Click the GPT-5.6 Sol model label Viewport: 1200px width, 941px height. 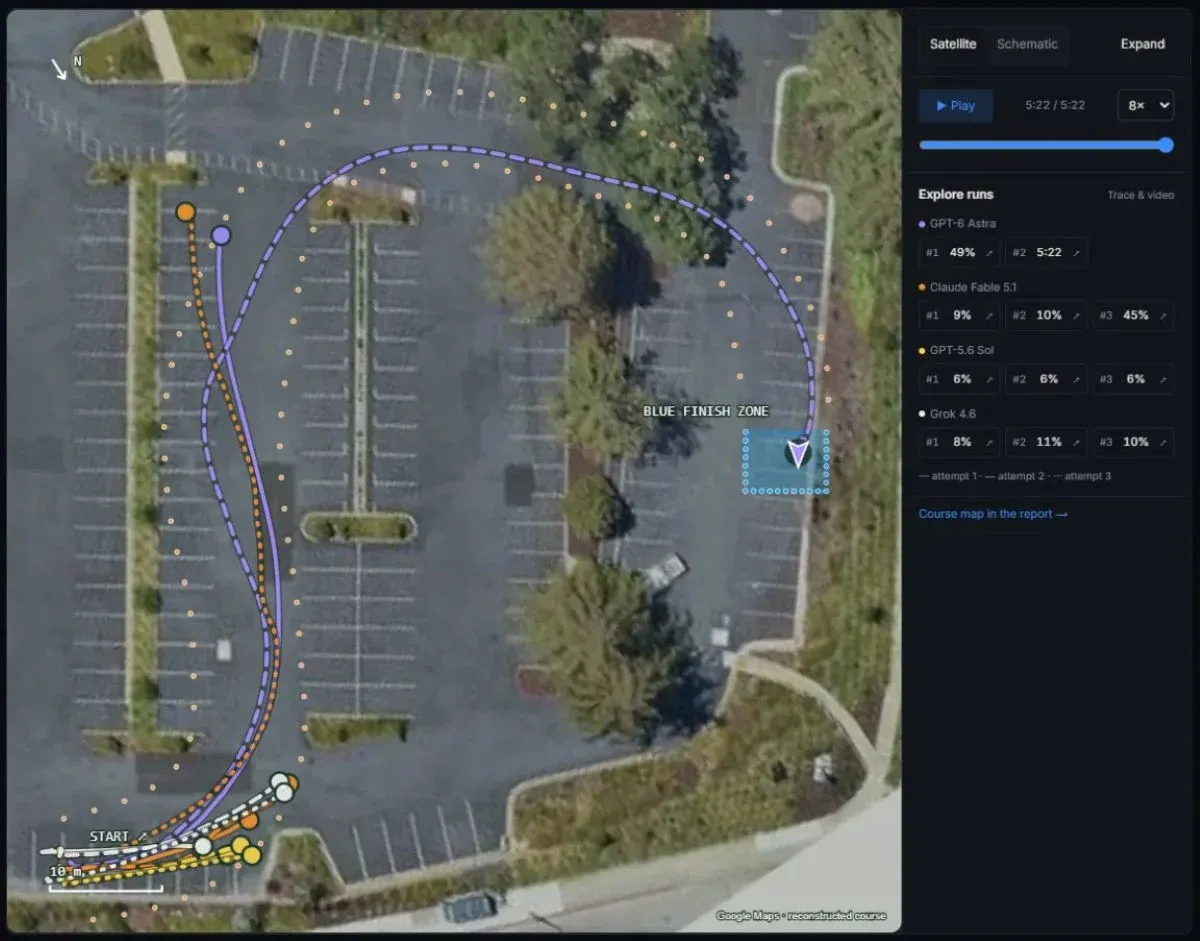(962, 350)
